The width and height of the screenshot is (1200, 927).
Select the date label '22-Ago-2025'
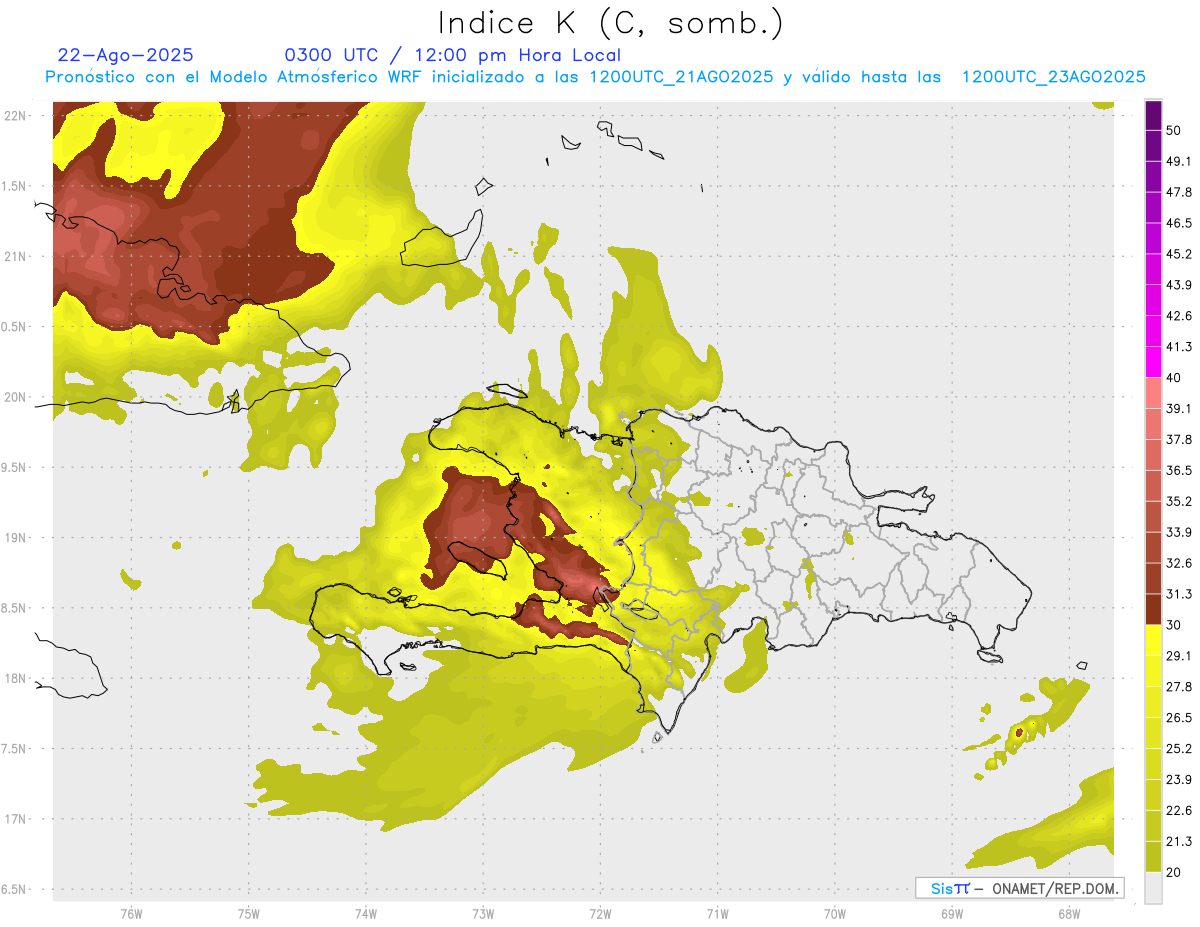point(126,55)
